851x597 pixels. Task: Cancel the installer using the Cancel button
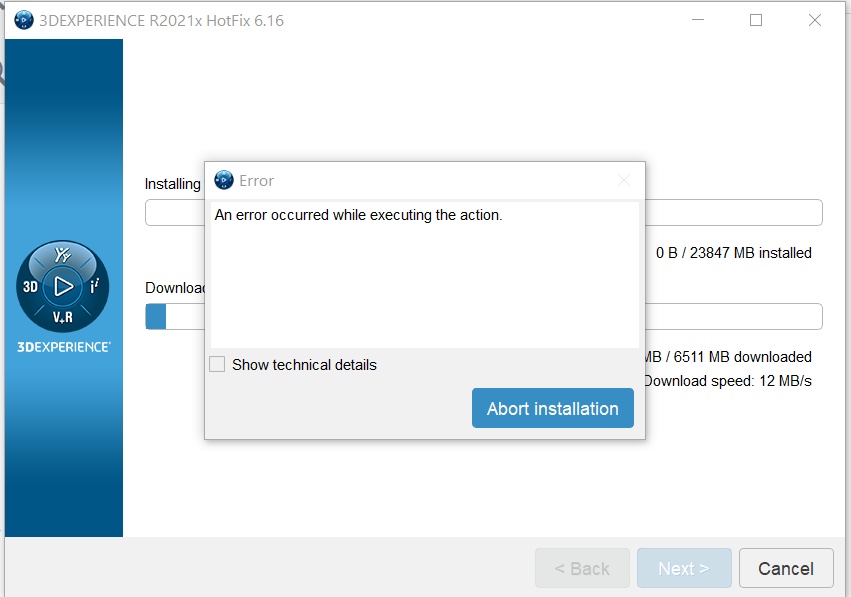coord(786,568)
